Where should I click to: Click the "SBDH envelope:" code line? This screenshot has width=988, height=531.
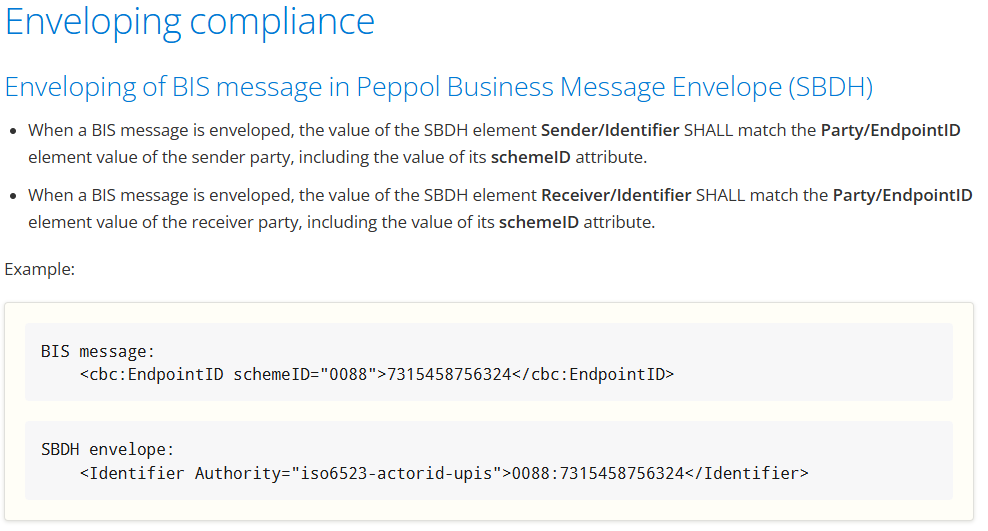[x=107, y=450]
